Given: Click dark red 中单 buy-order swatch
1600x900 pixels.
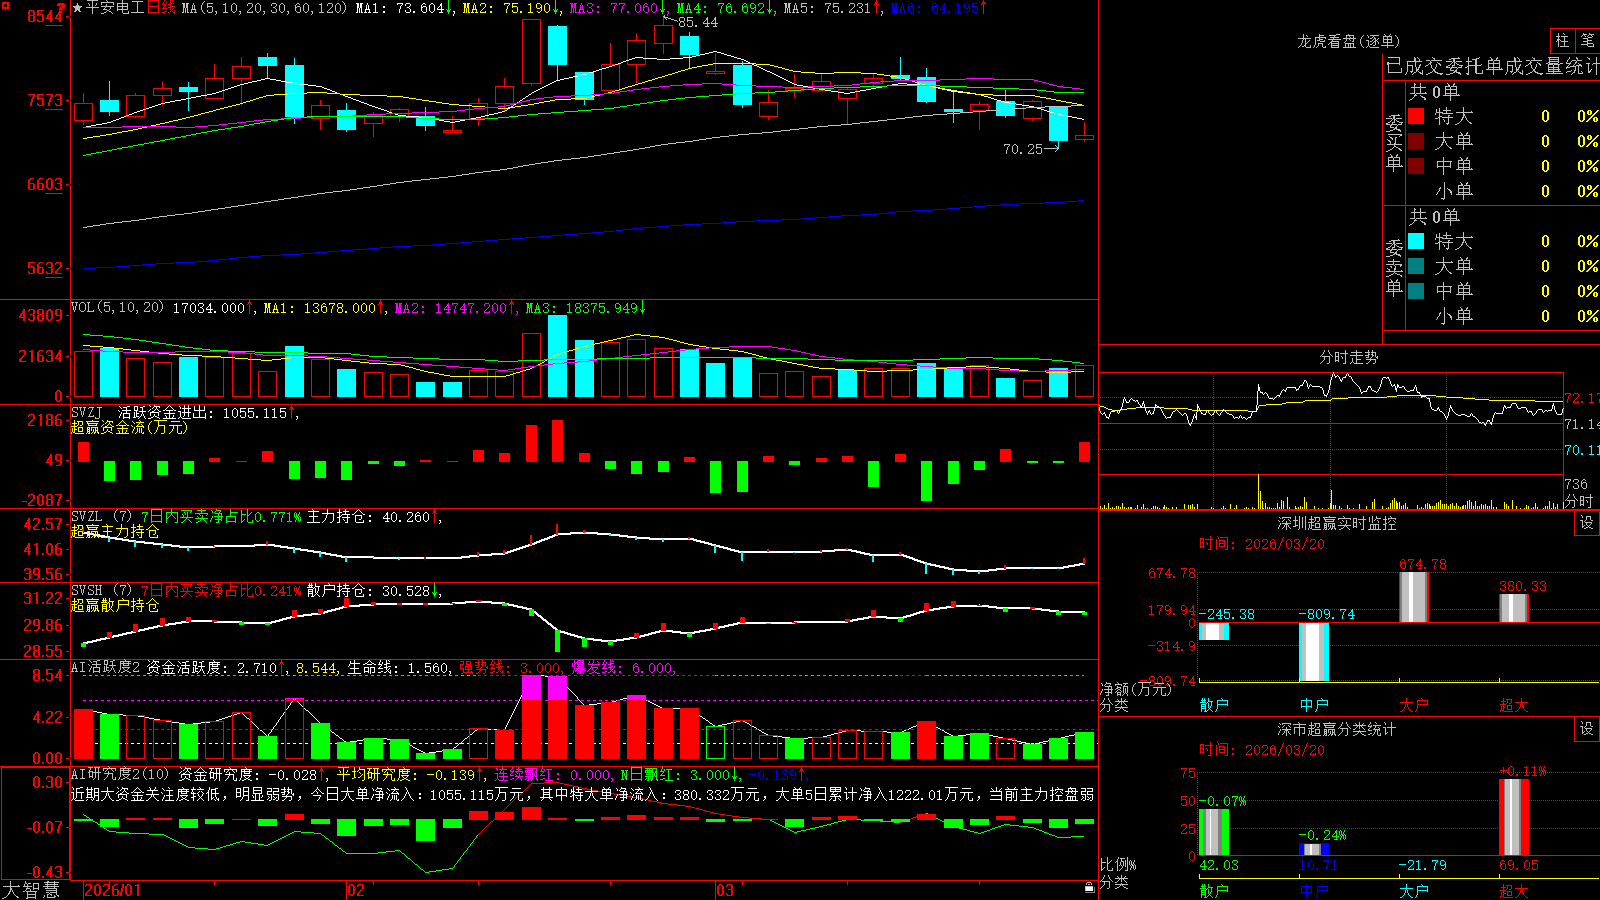Looking at the screenshot, I should point(1416,166).
